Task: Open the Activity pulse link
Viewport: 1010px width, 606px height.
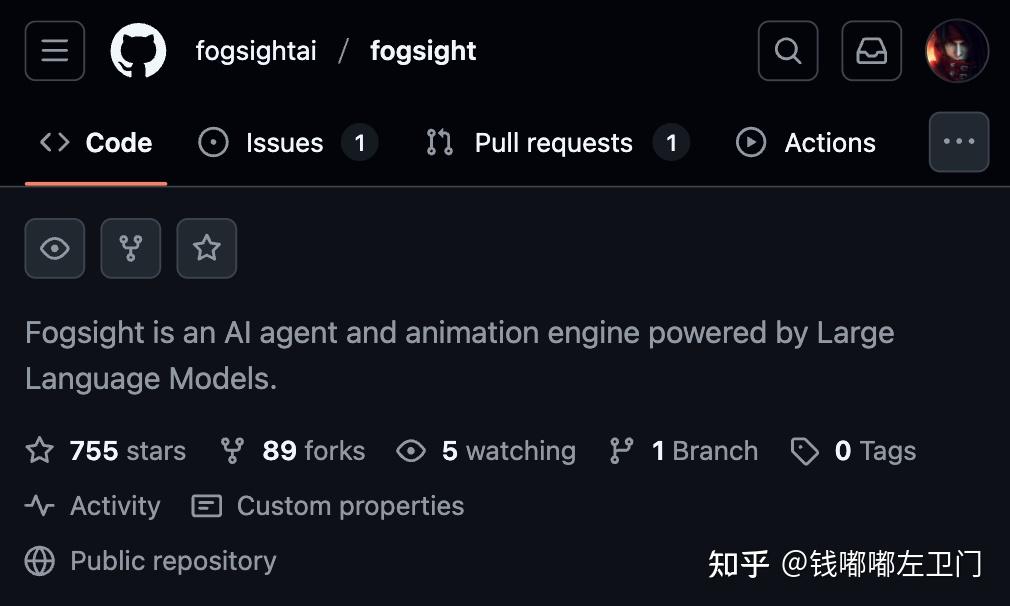Action: pos(93,506)
